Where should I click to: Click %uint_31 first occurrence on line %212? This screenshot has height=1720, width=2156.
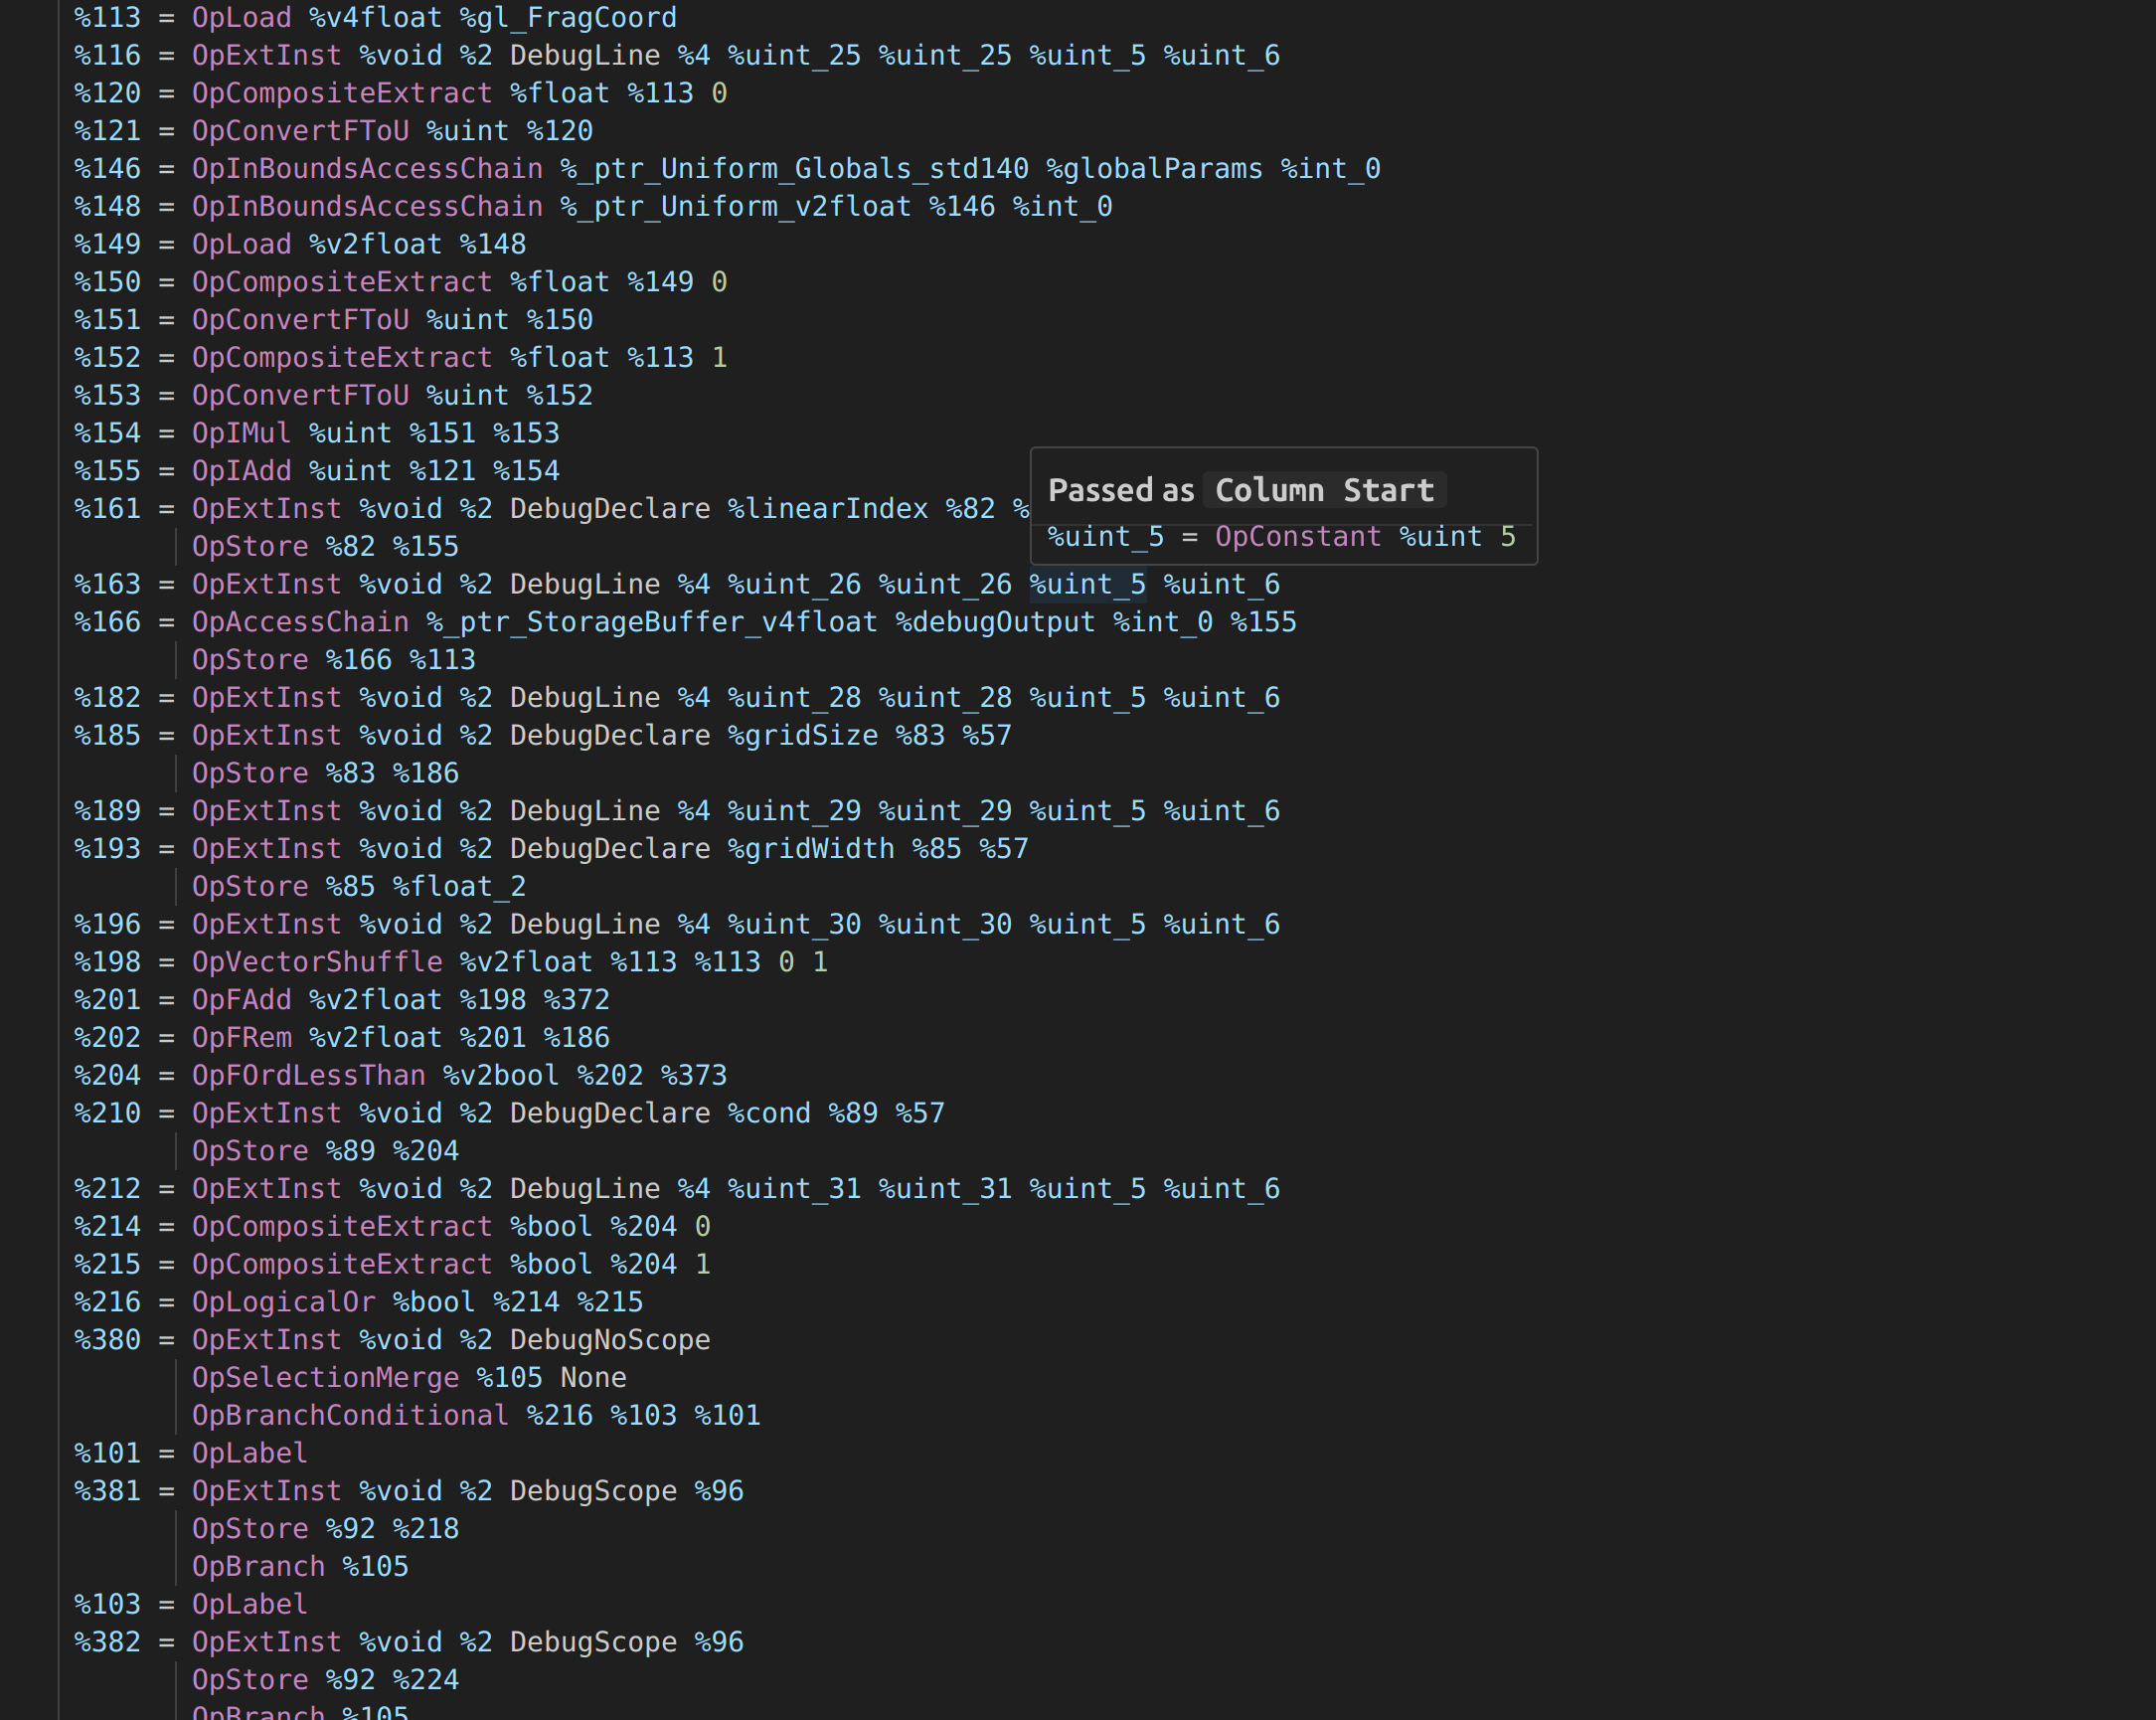click(794, 1189)
